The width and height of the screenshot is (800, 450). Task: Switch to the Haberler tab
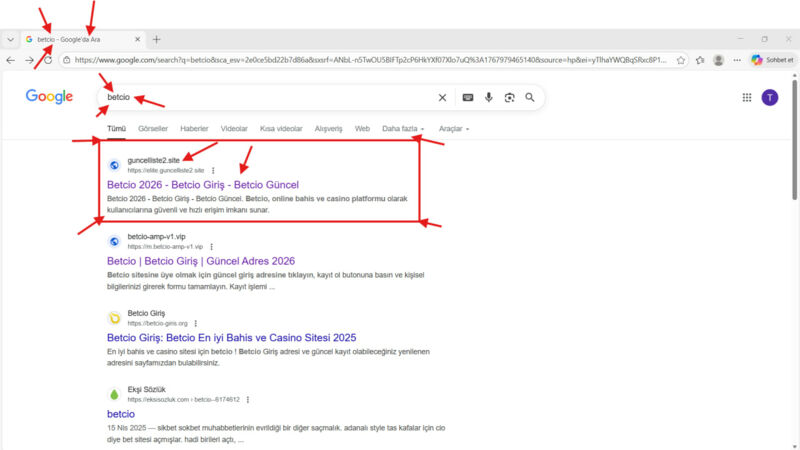(x=194, y=129)
